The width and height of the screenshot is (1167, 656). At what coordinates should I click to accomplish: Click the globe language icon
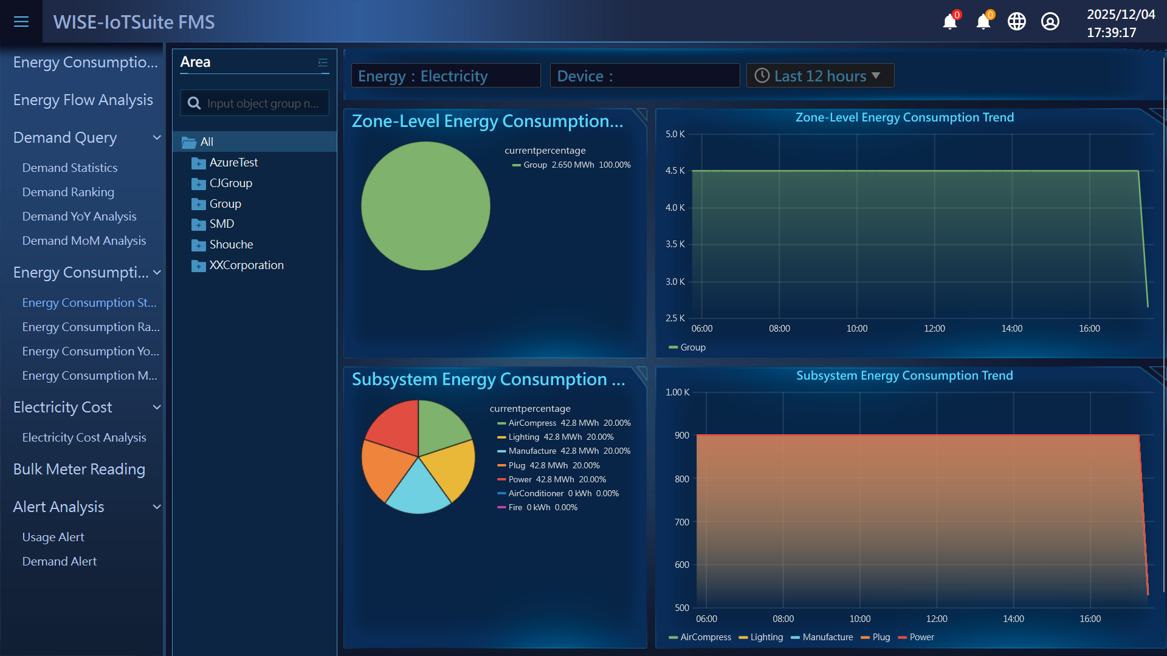[x=1016, y=20]
